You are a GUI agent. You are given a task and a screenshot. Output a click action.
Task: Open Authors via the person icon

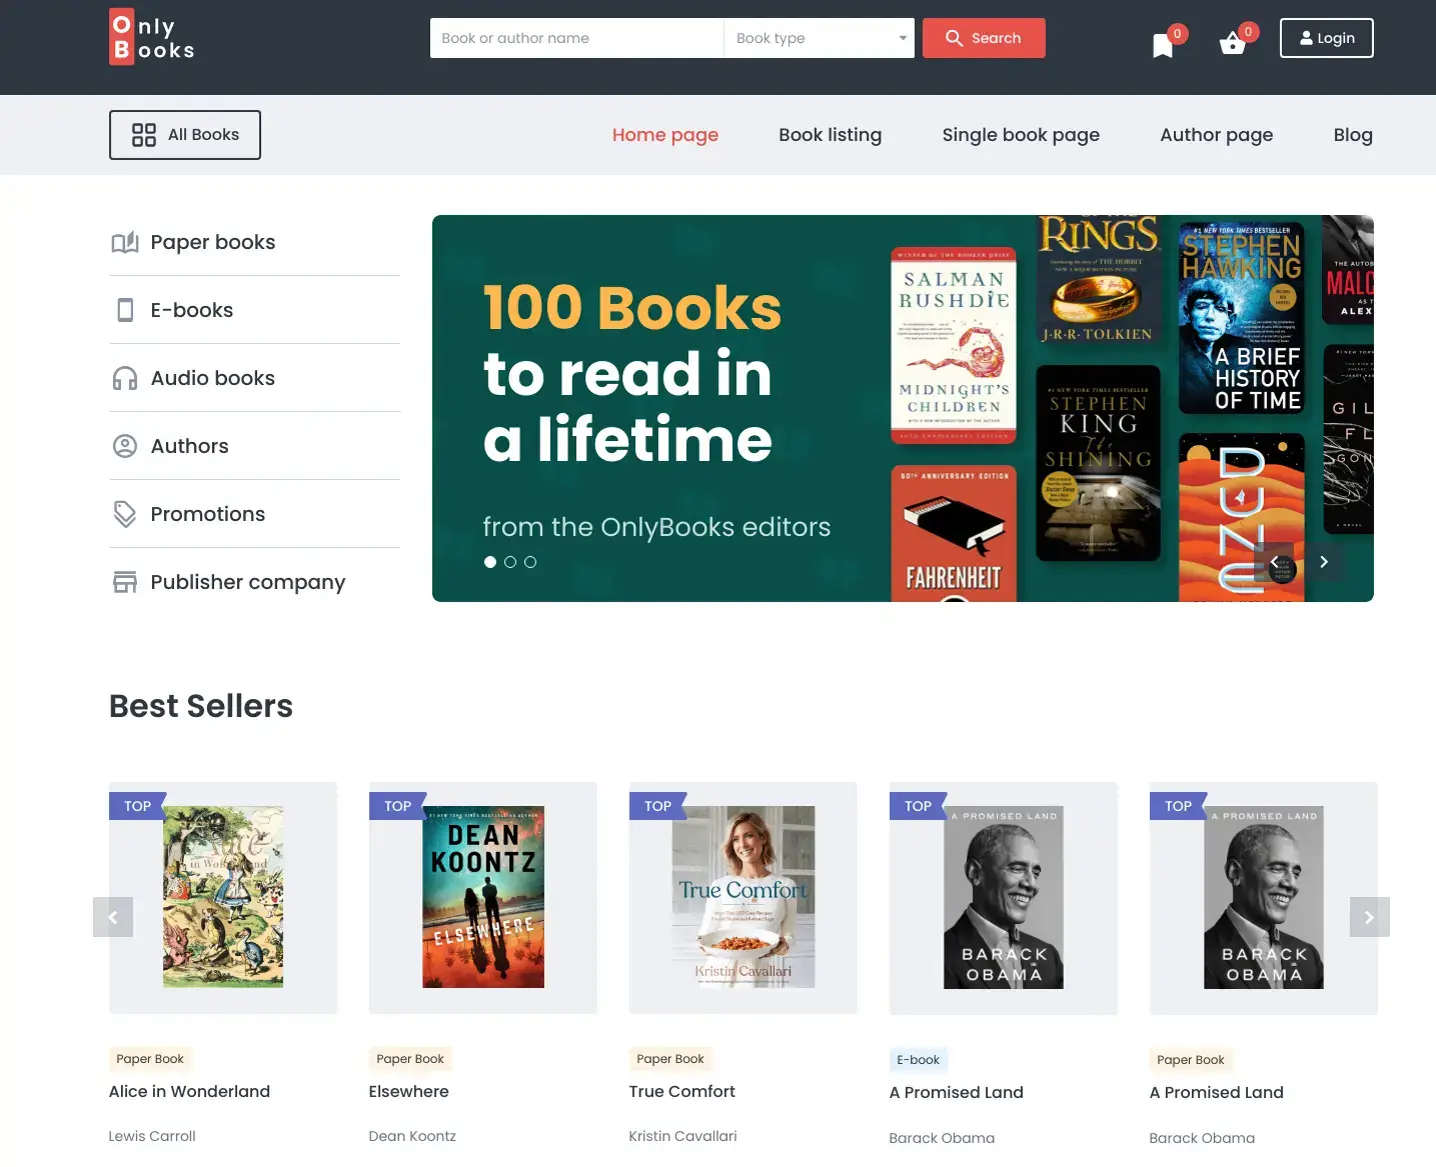click(x=125, y=446)
